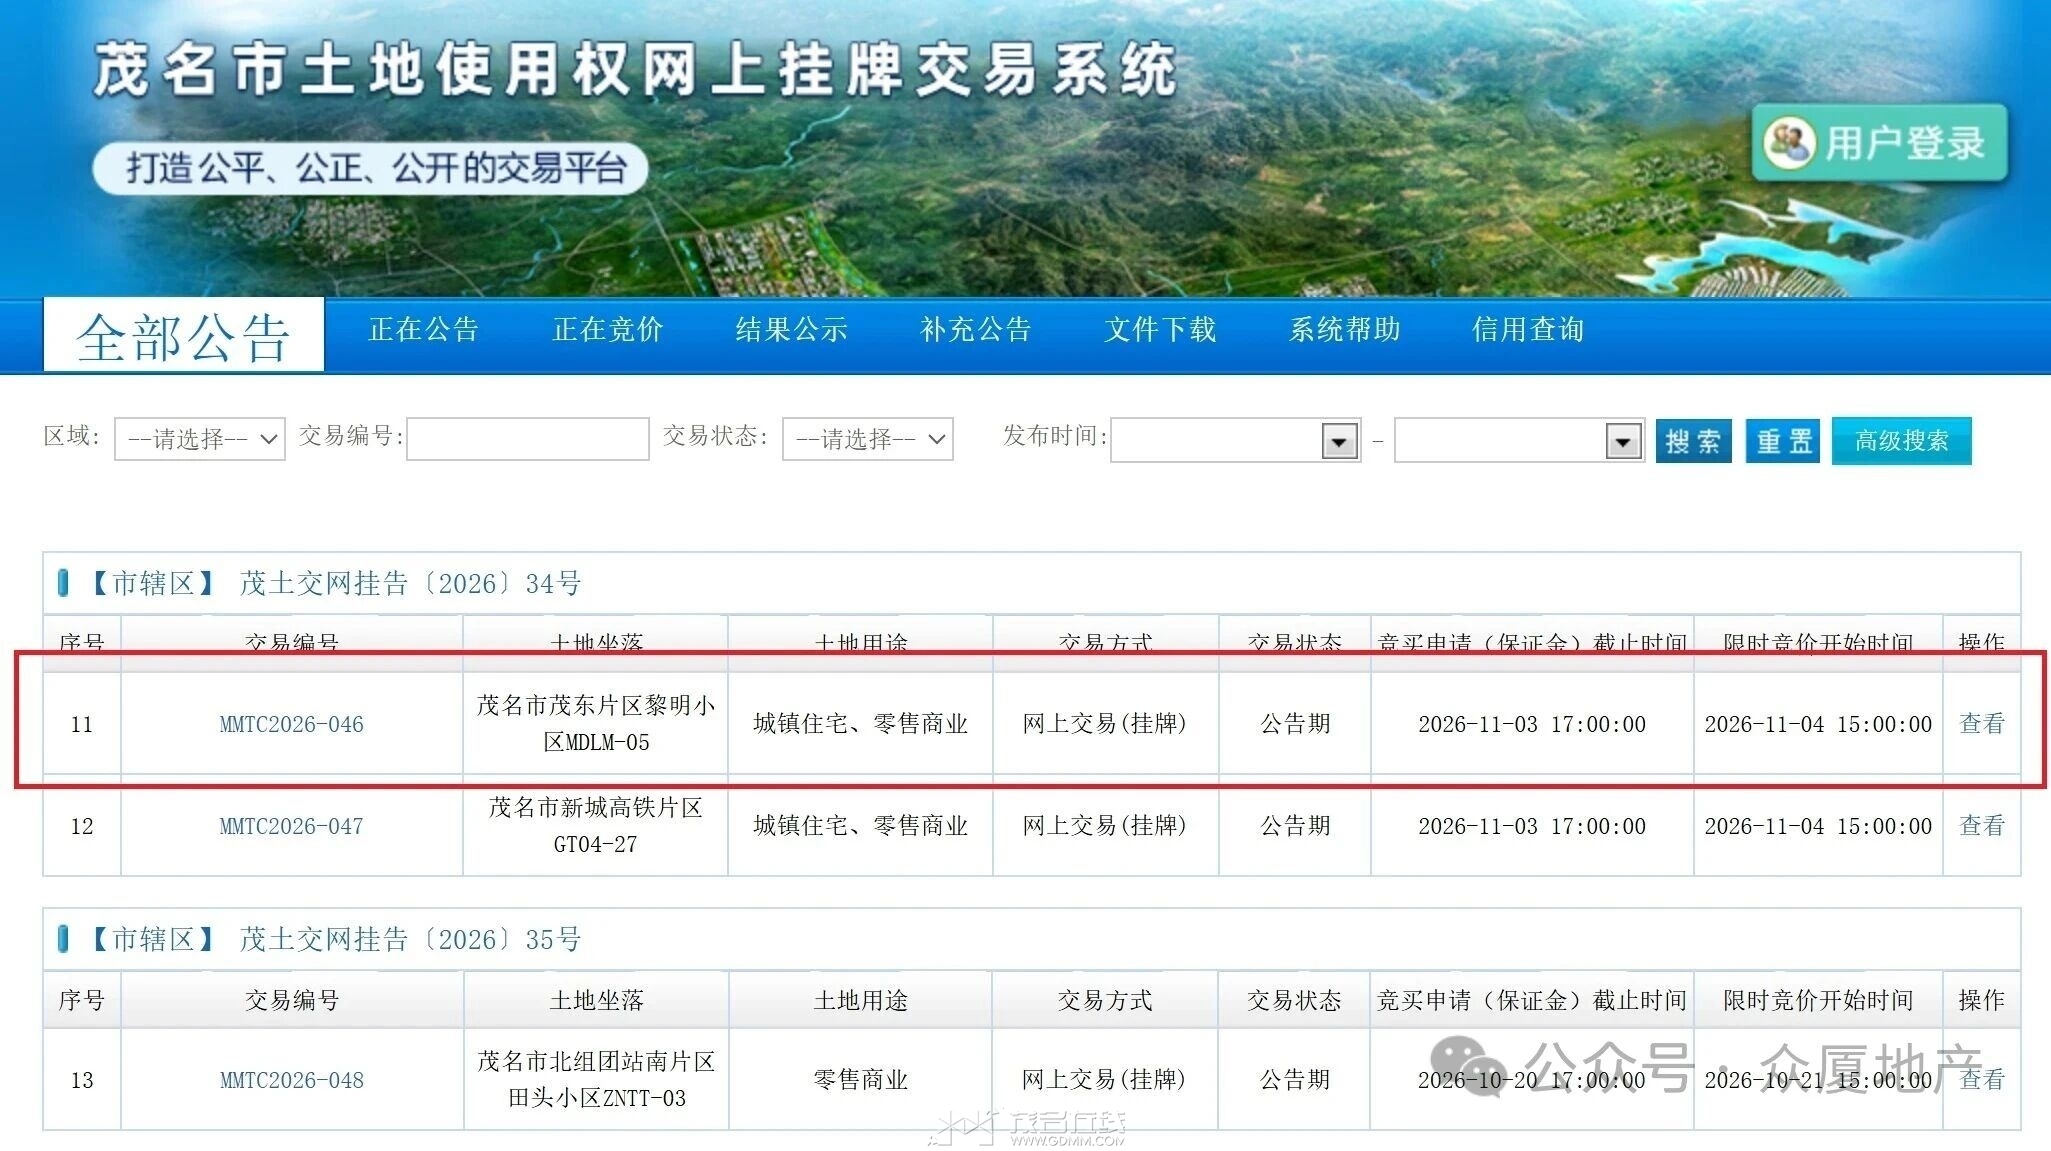This screenshot has height=1151, width=2051.
Task: Click the 重置 reset button
Action: [x=1783, y=440]
